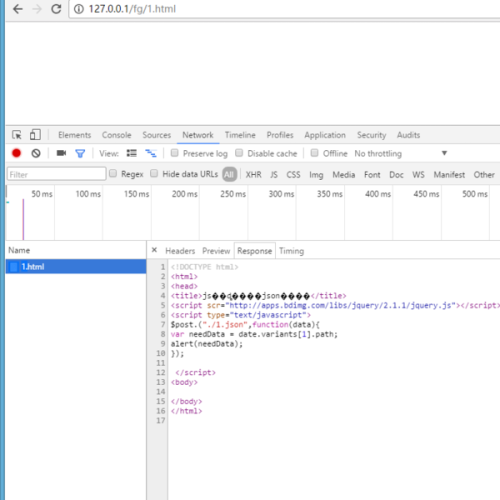Filter requests by CSS
This screenshot has height=500, width=500.
[x=293, y=175]
